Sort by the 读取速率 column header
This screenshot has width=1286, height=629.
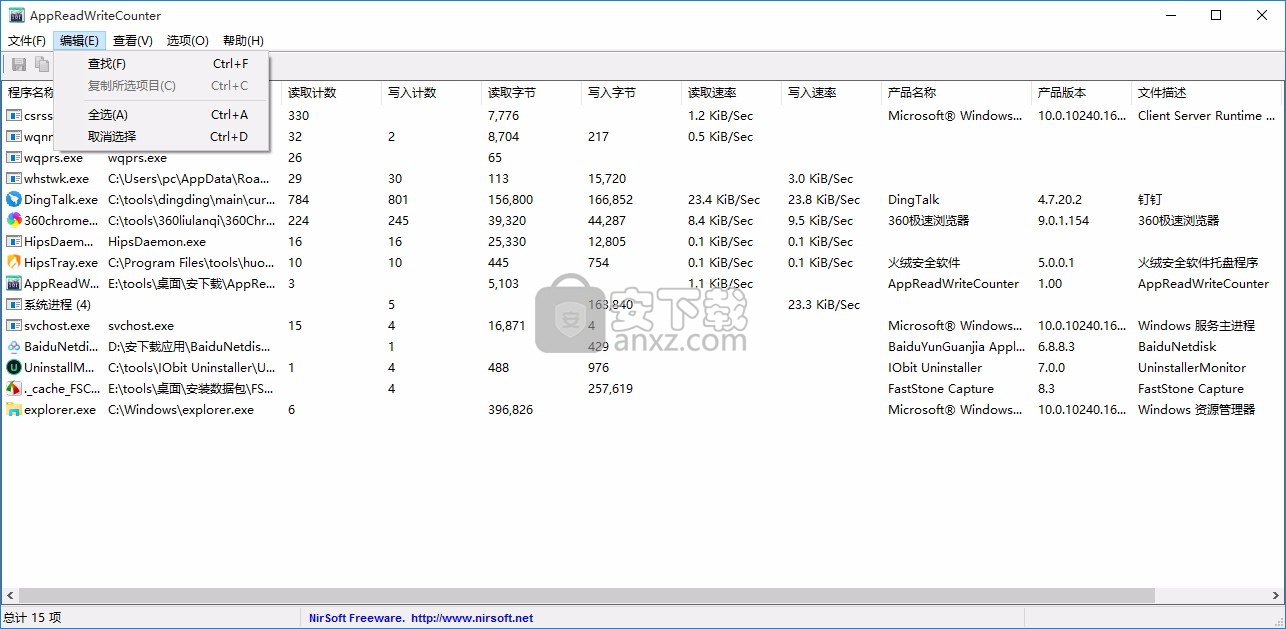pyautogui.click(x=731, y=93)
